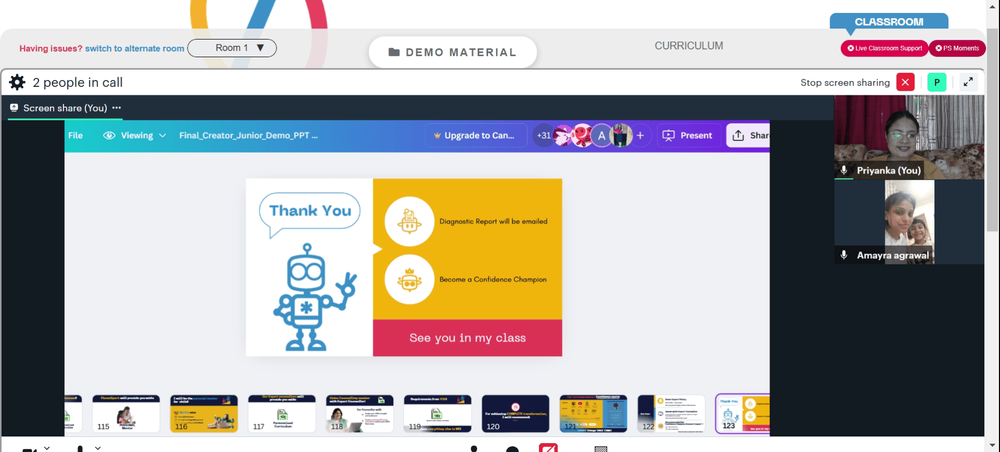Click 'Become a Confidence Champion' text
Viewport: 1000px width, 452px height.
click(x=492, y=279)
